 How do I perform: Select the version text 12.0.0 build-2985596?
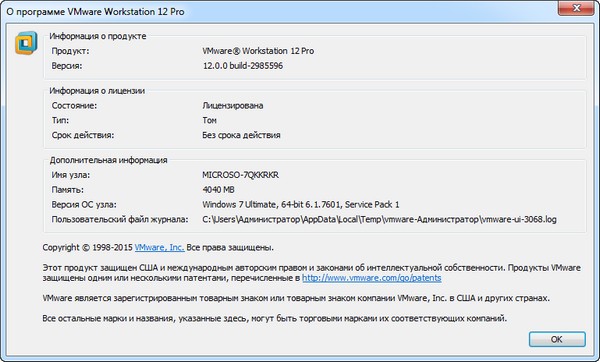click(243, 66)
